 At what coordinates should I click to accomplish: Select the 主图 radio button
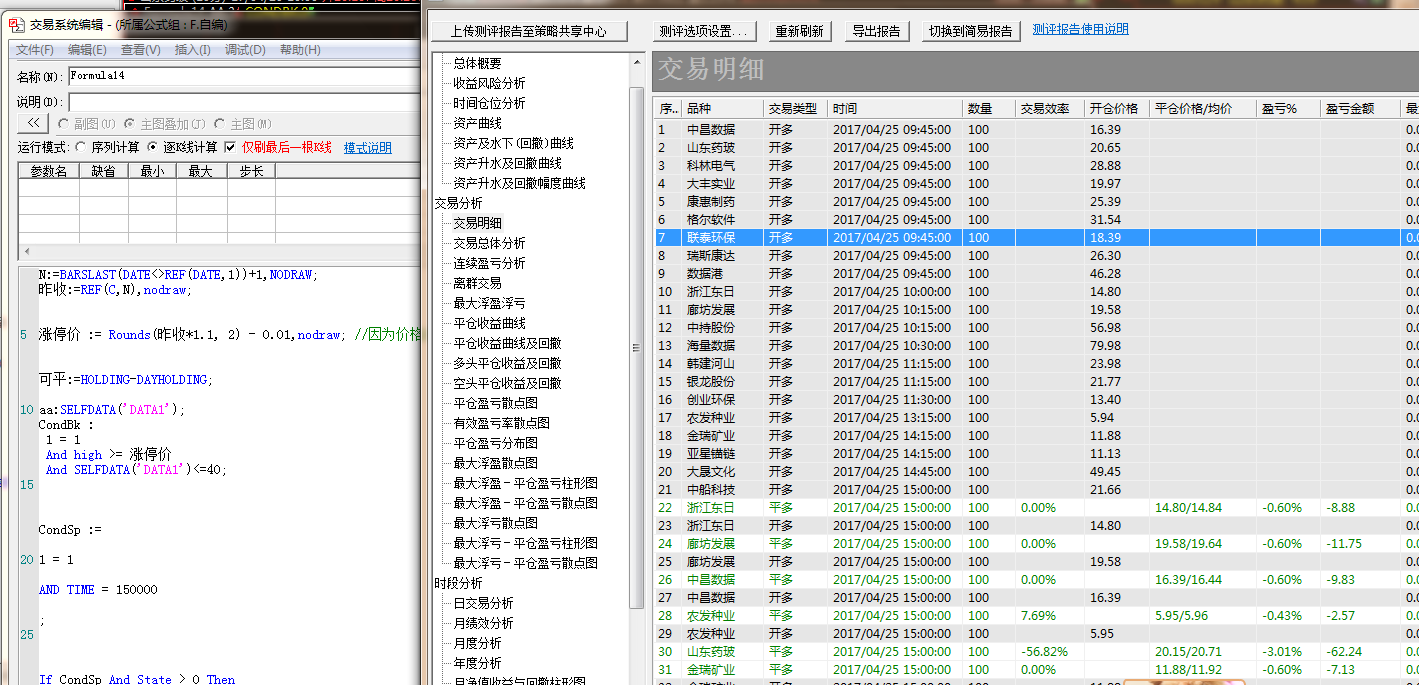point(220,124)
